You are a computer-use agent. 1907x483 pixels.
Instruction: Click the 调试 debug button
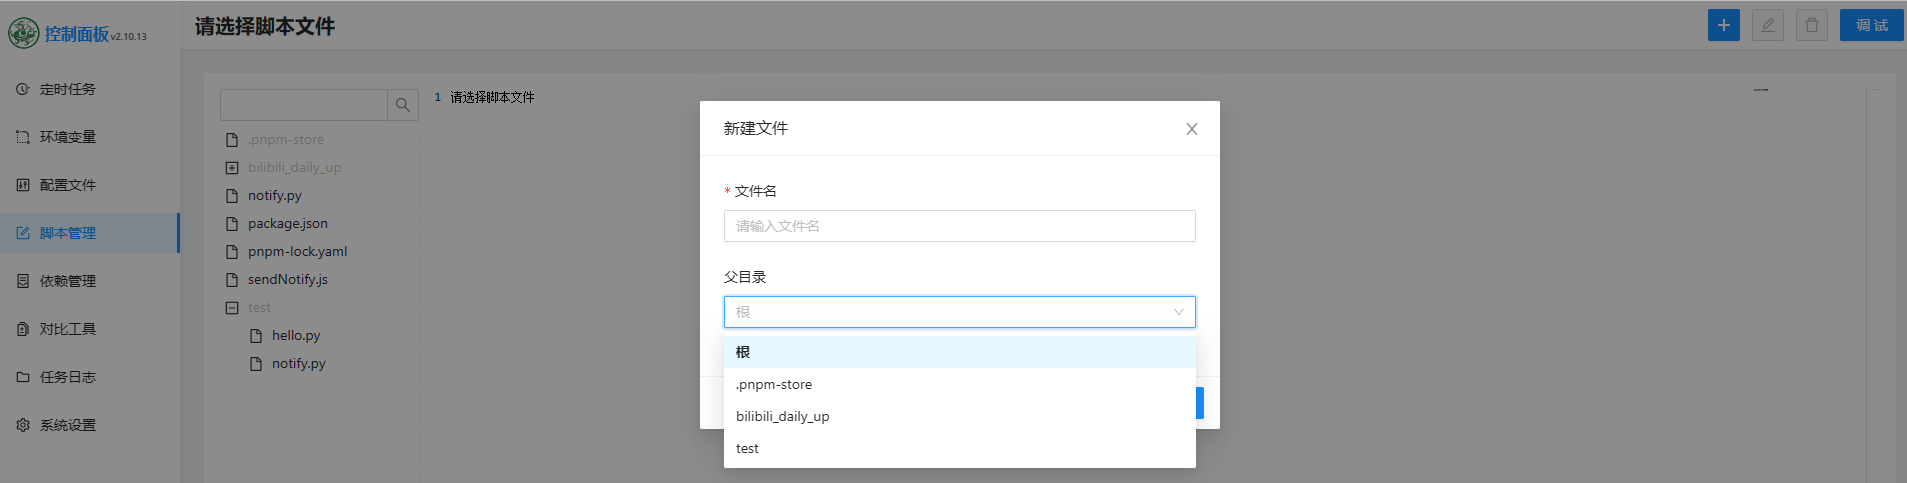(1871, 25)
